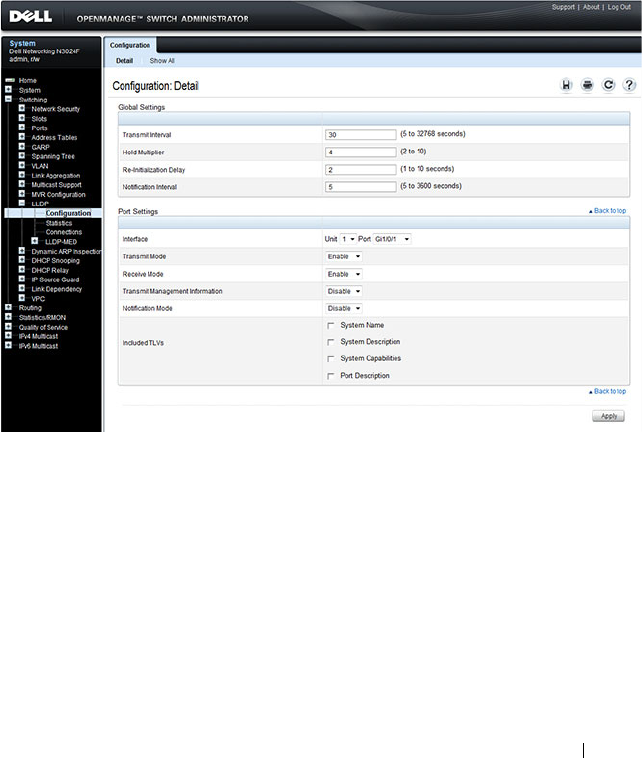
Task: Click the Home tree item
Action: [28, 80]
